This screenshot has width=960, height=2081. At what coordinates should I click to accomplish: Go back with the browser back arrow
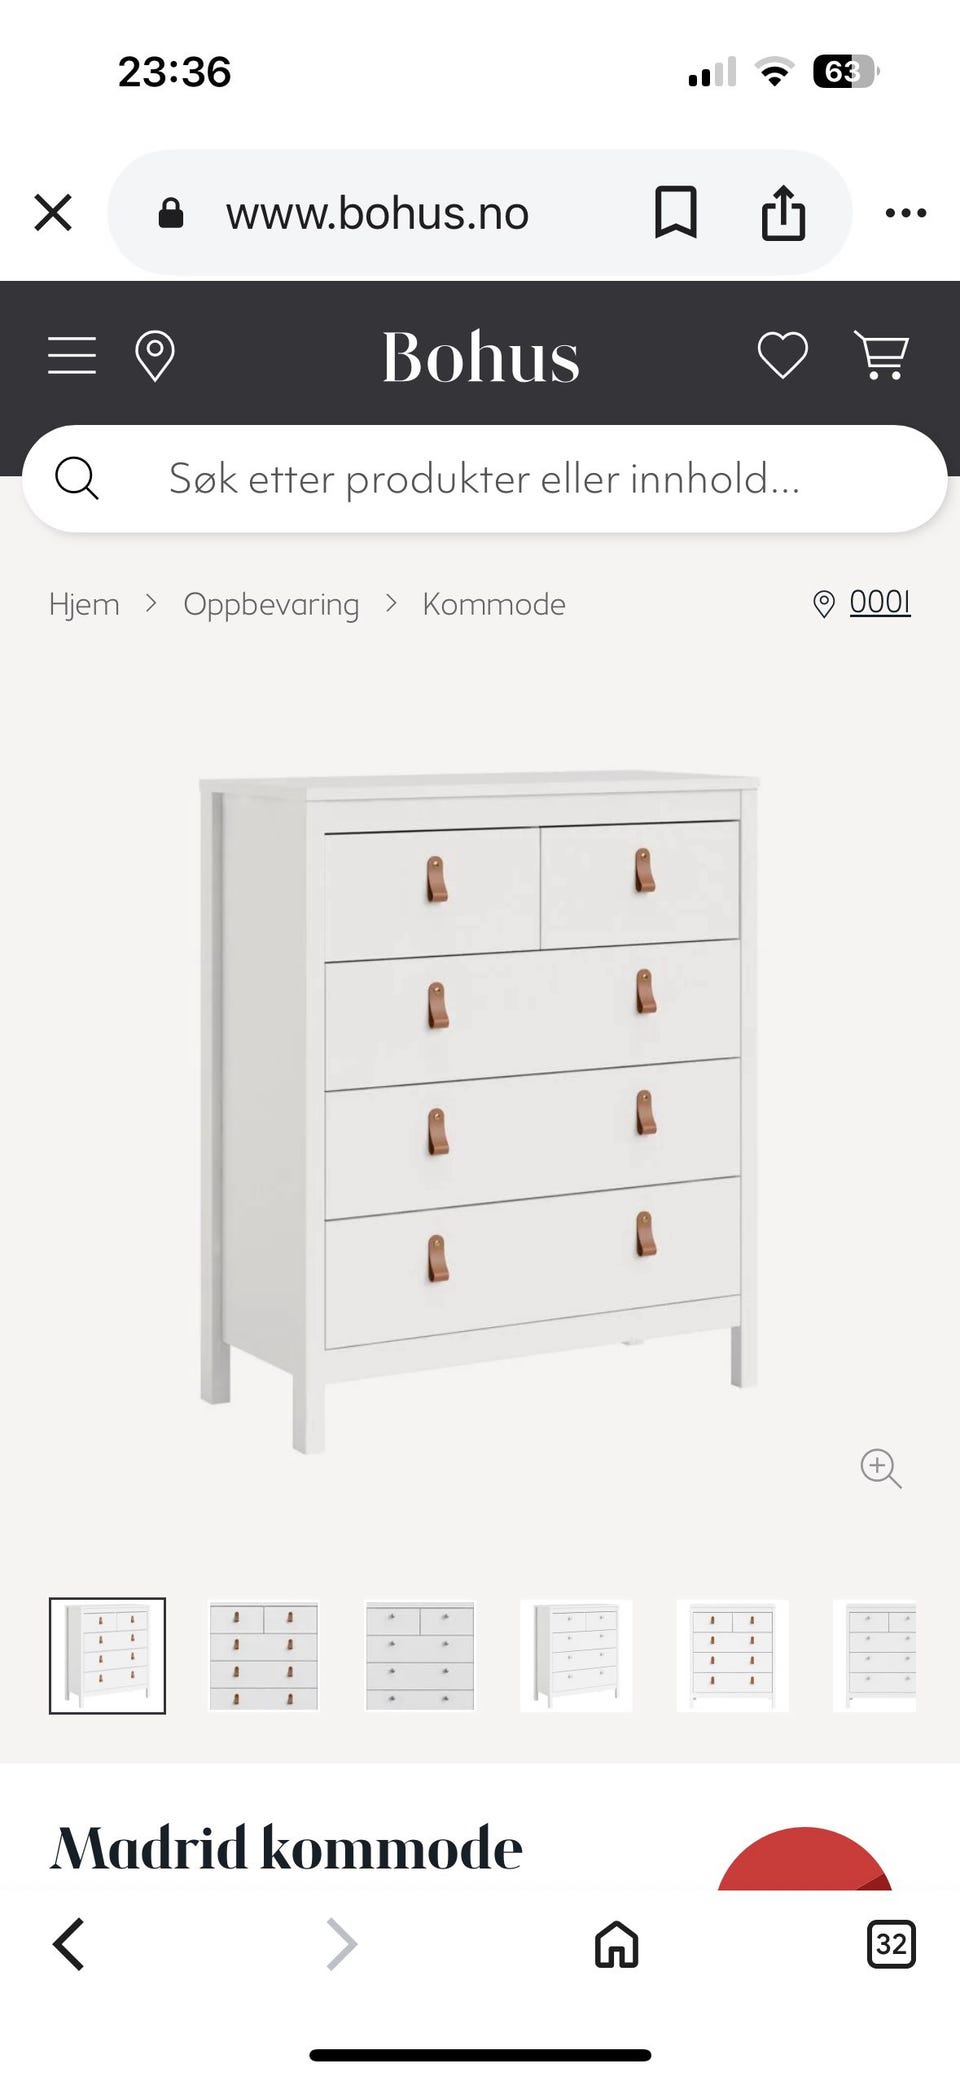pyautogui.click(x=68, y=1944)
